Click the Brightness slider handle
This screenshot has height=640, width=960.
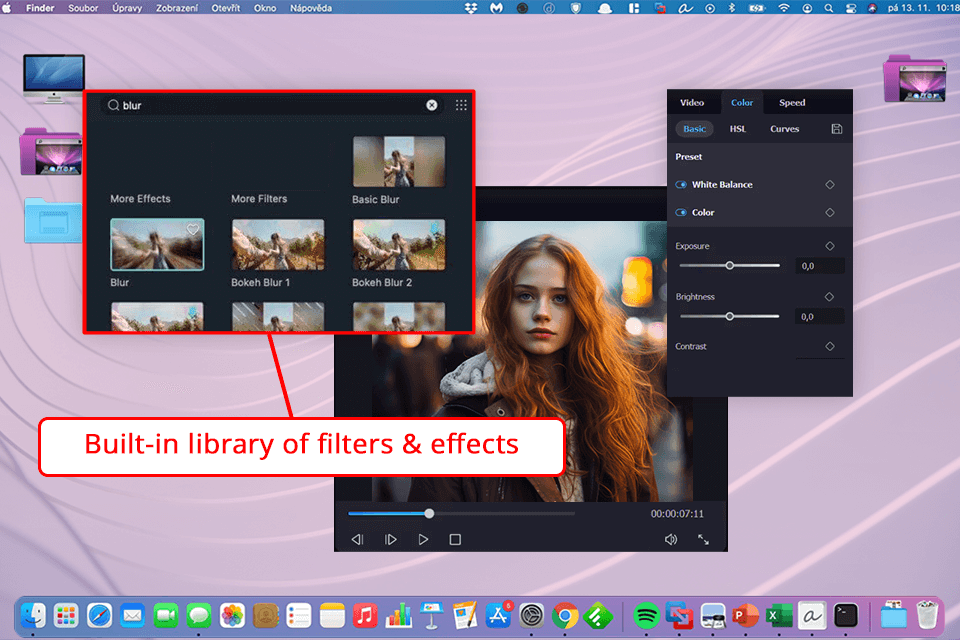[x=729, y=317]
